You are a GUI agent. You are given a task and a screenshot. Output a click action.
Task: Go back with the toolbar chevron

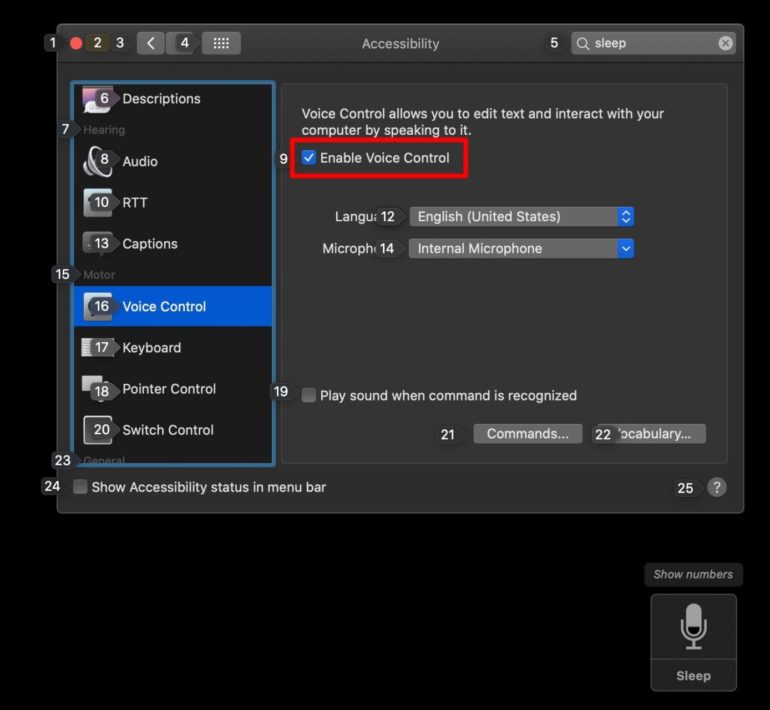(x=150, y=43)
